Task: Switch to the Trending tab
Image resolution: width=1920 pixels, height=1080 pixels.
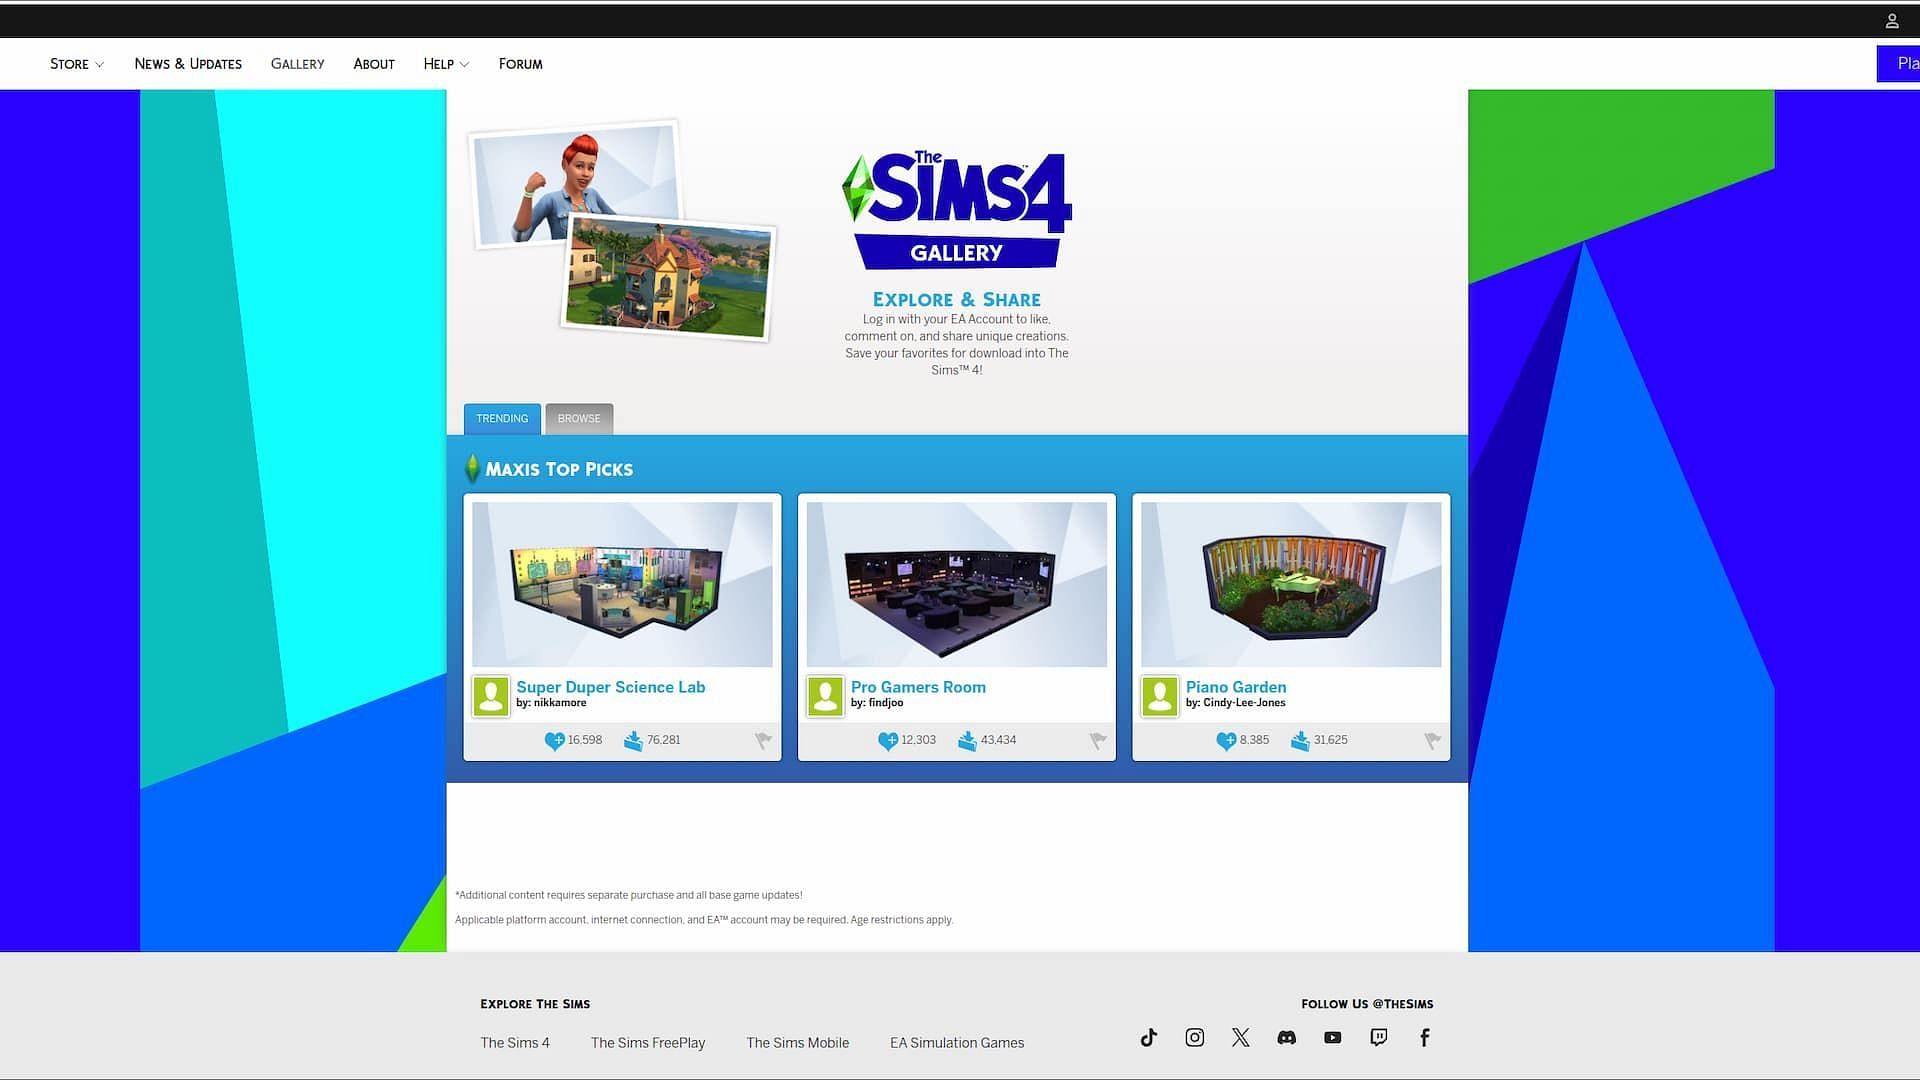Action: click(502, 419)
